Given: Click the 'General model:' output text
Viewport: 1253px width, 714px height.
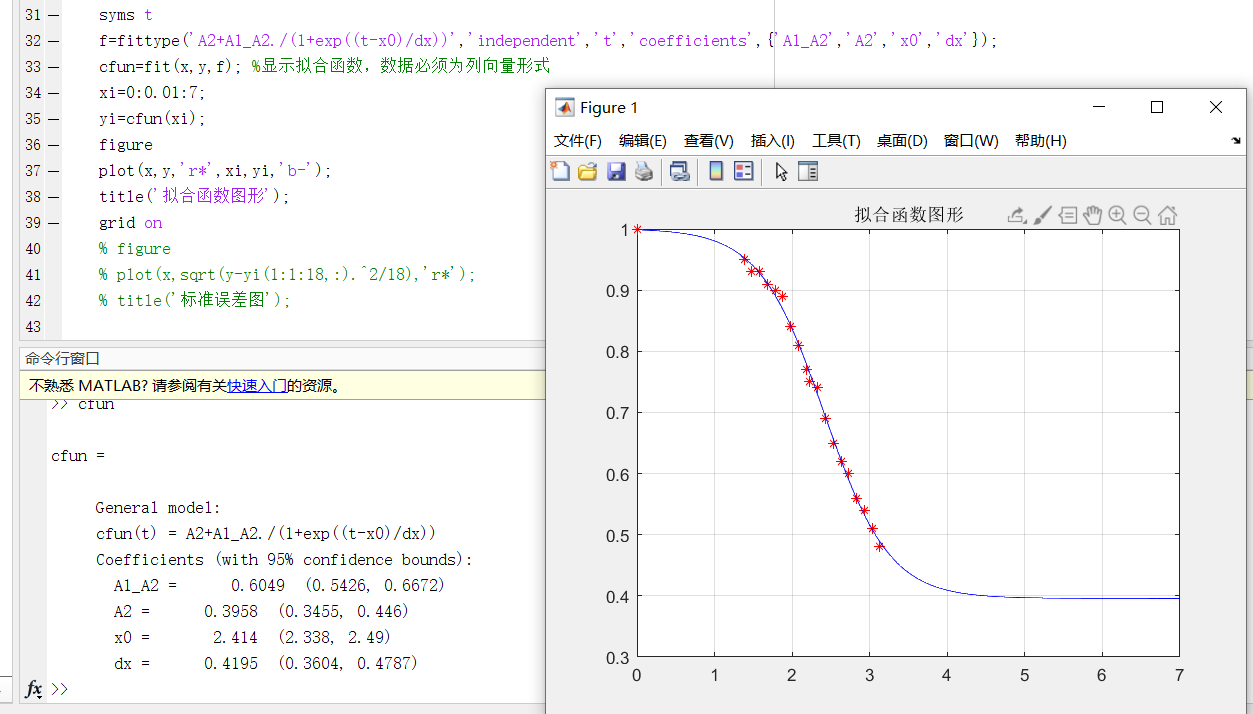Looking at the screenshot, I should 158,507.
